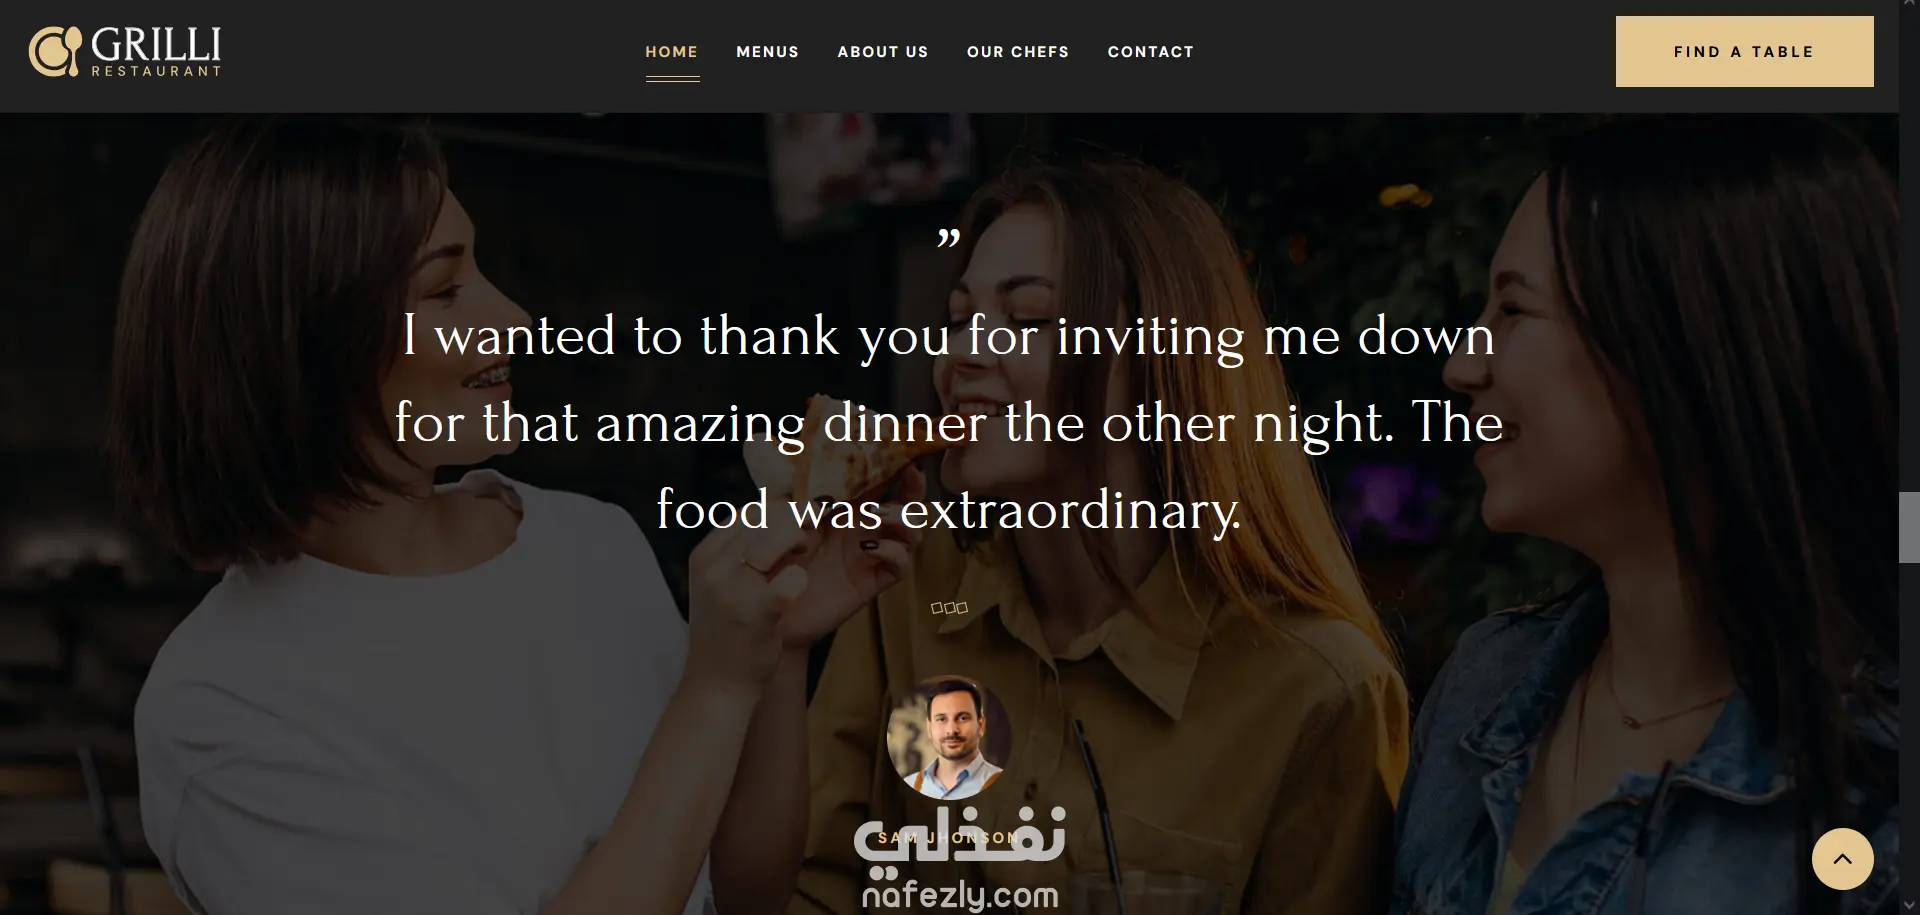The height and width of the screenshot is (915, 1920).
Task: Go to the Home menu item
Action: tap(672, 52)
